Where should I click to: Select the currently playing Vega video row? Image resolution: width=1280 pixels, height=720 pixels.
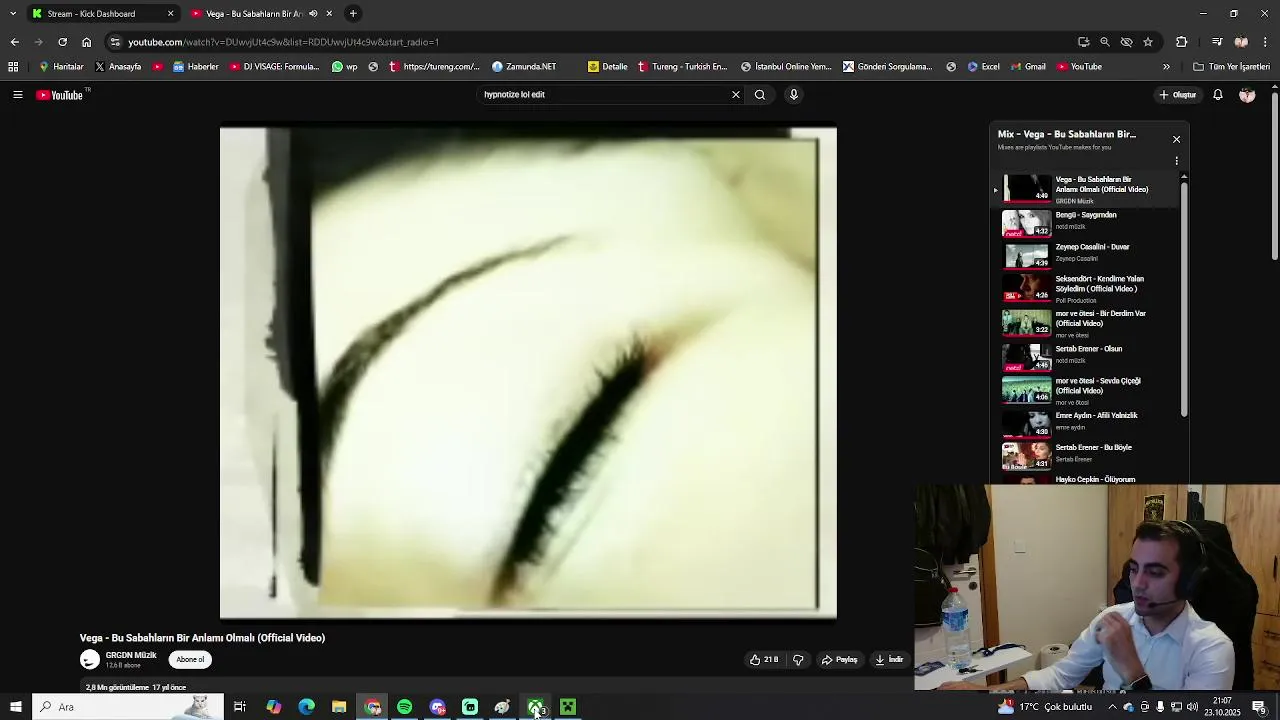click(x=1090, y=189)
